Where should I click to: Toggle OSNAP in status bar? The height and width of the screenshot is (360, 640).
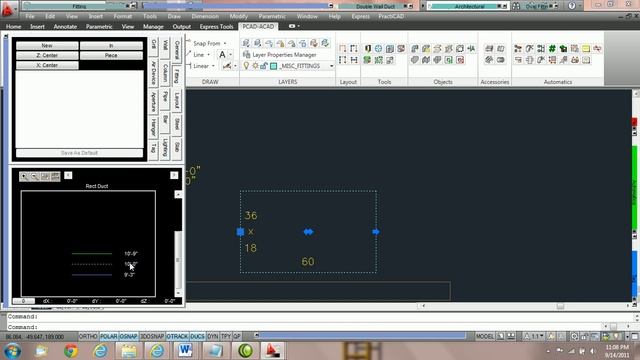click(x=129, y=336)
